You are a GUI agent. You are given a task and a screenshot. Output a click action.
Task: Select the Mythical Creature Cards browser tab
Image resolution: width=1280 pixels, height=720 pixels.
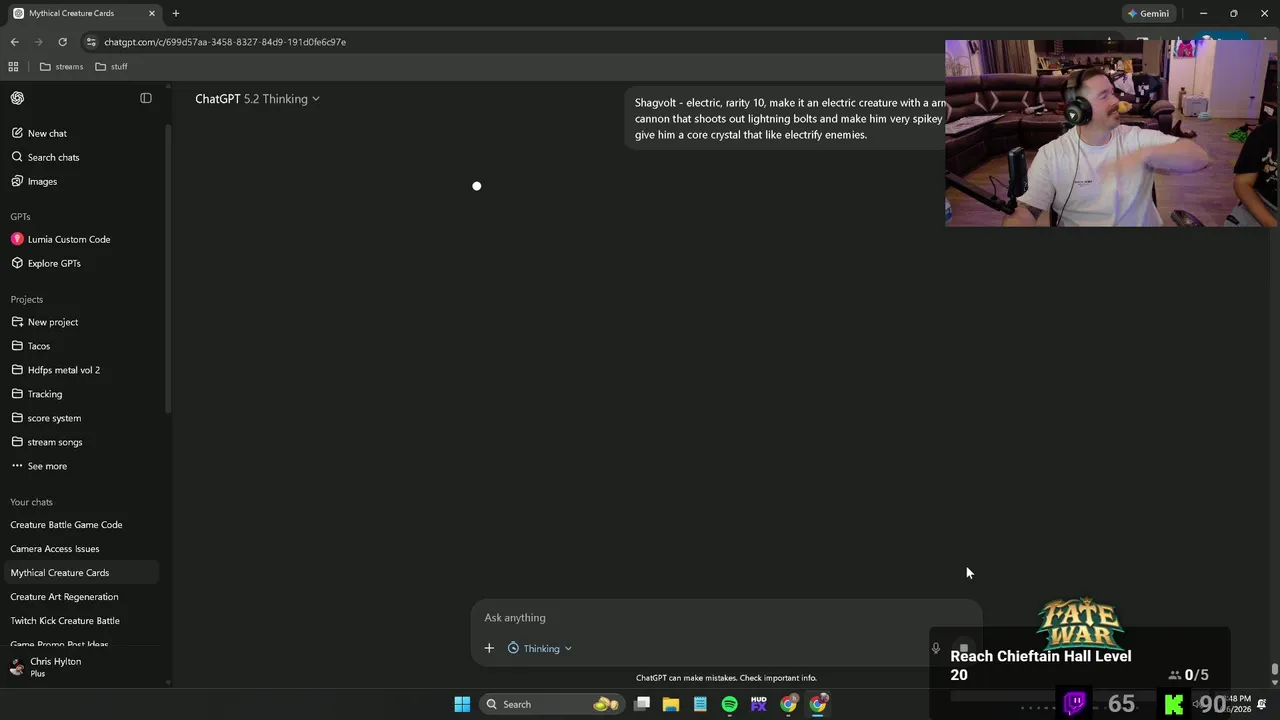pos(84,14)
